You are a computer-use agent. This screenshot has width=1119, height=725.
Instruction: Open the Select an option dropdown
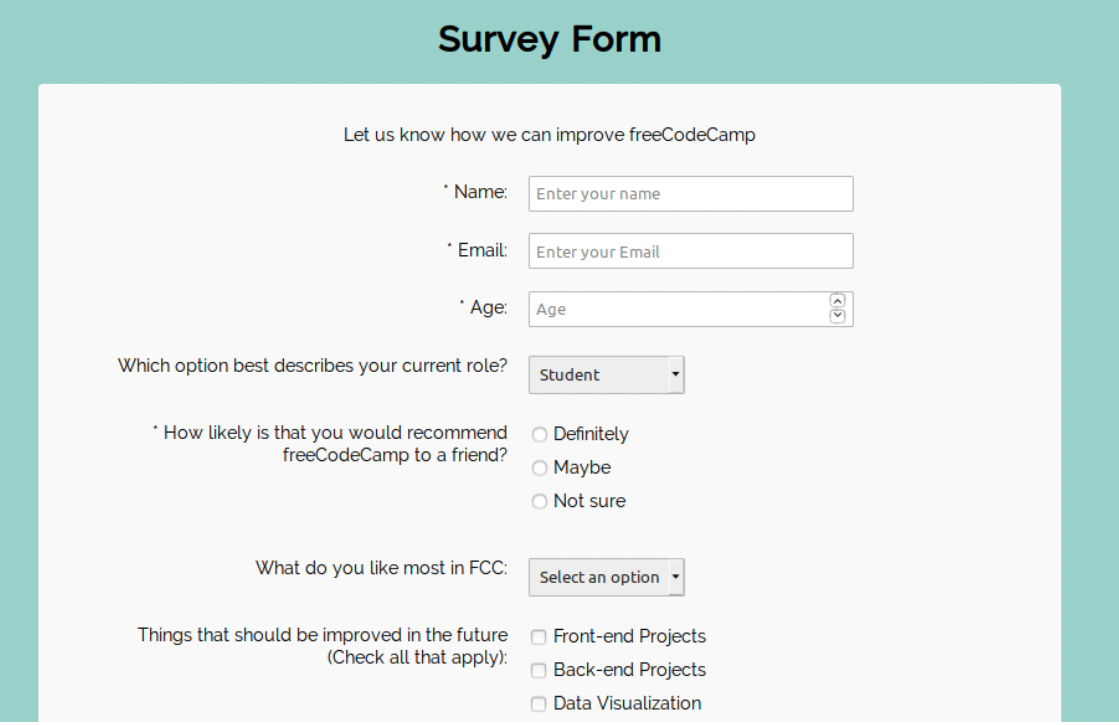point(600,577)
